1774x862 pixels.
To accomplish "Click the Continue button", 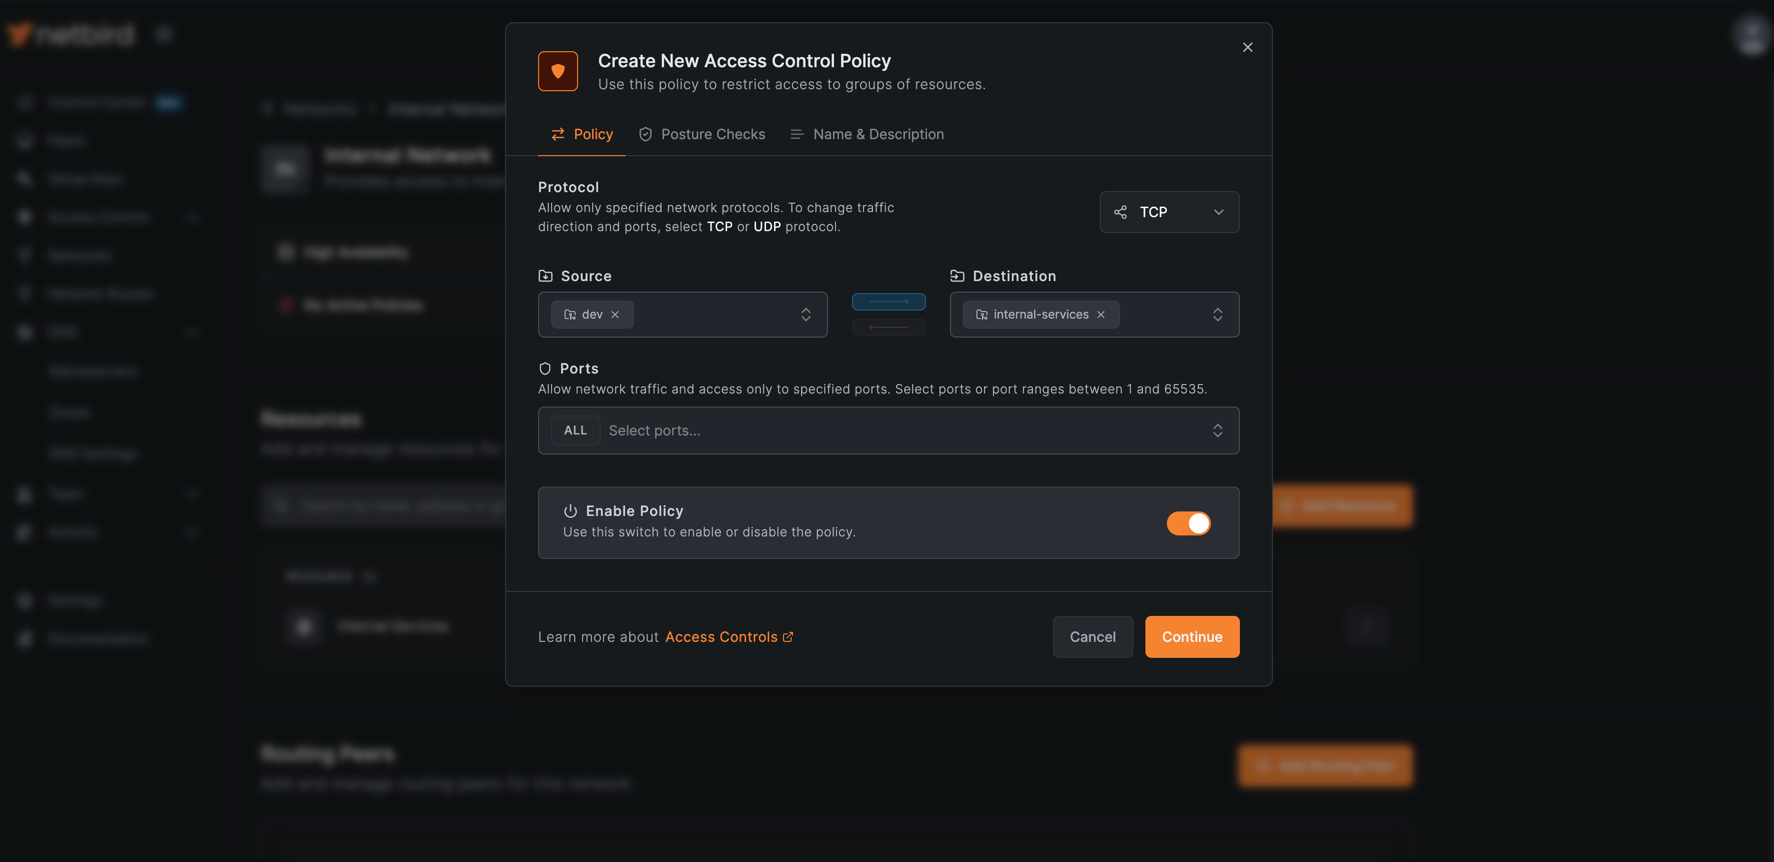I will point(1192,637).
